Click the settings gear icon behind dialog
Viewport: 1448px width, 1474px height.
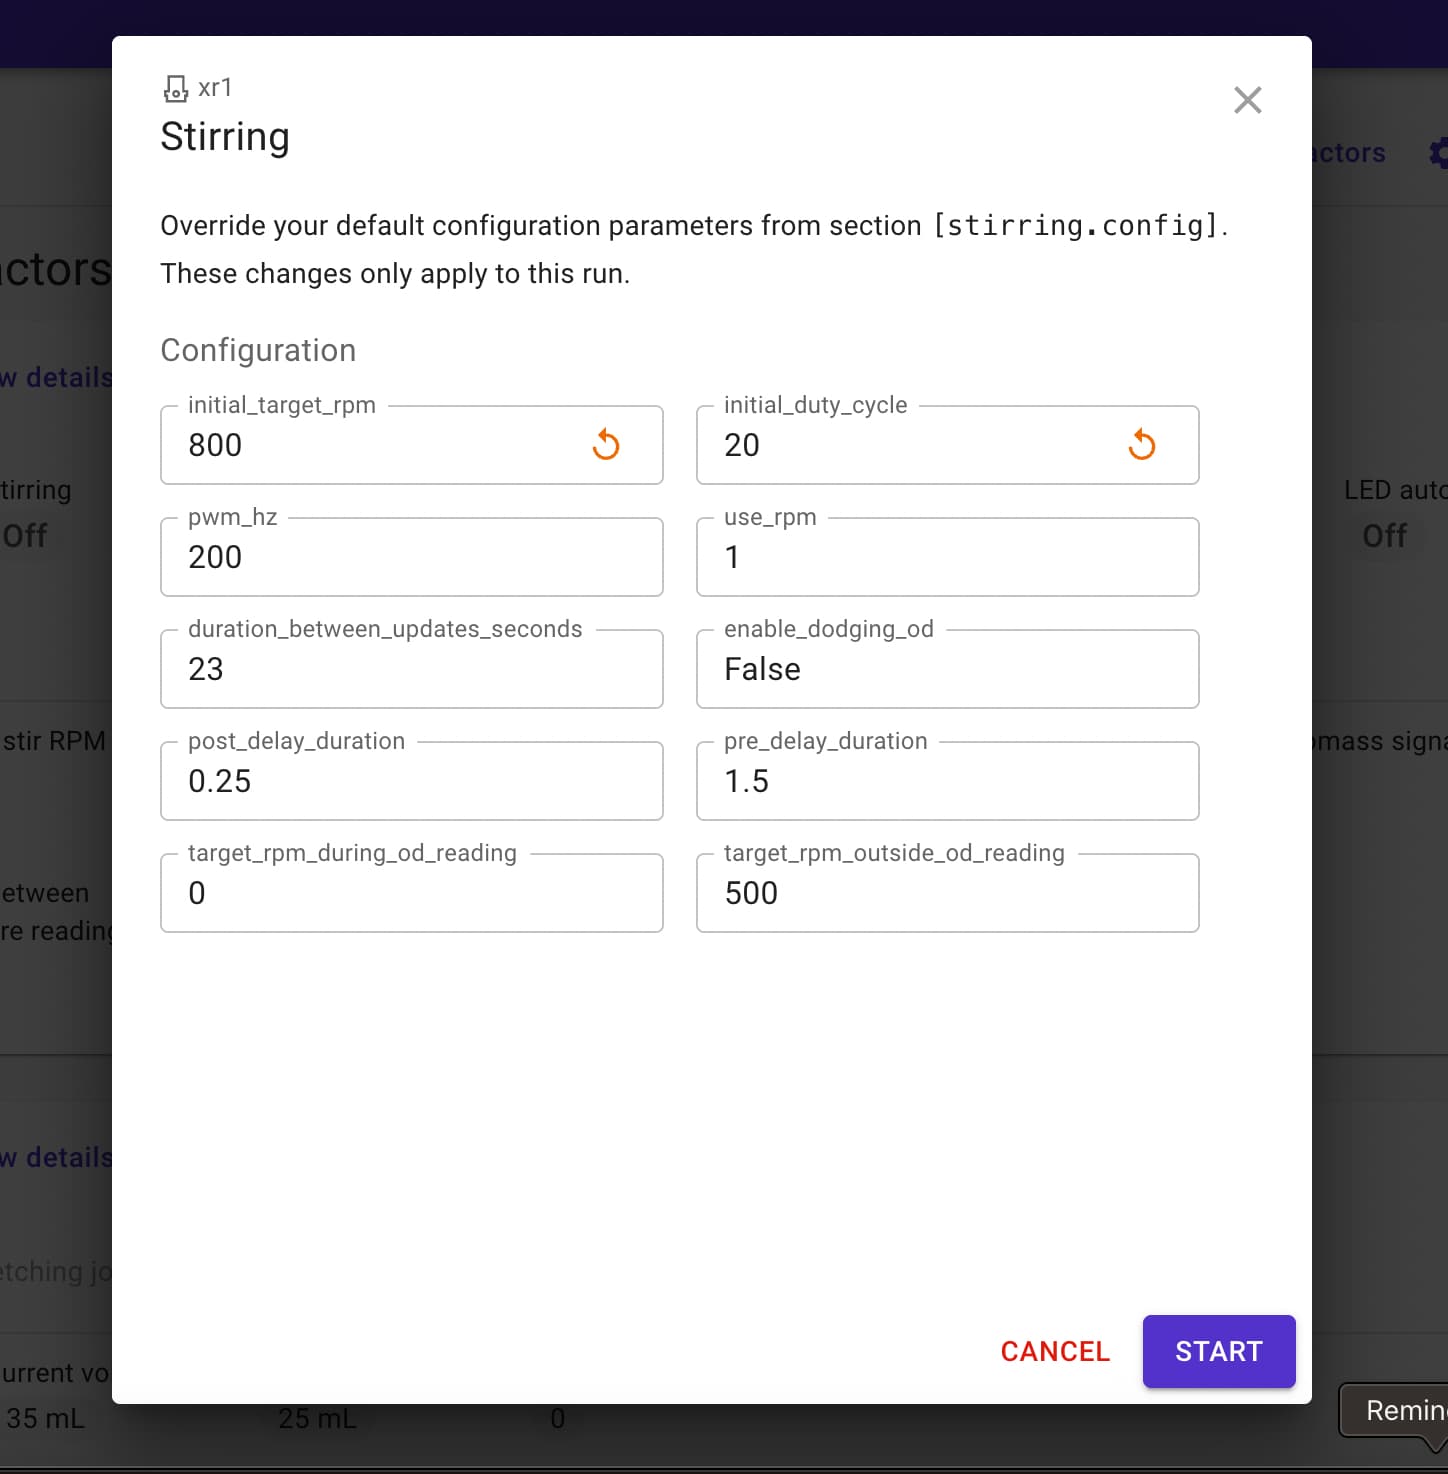[x=1439, y=153]
